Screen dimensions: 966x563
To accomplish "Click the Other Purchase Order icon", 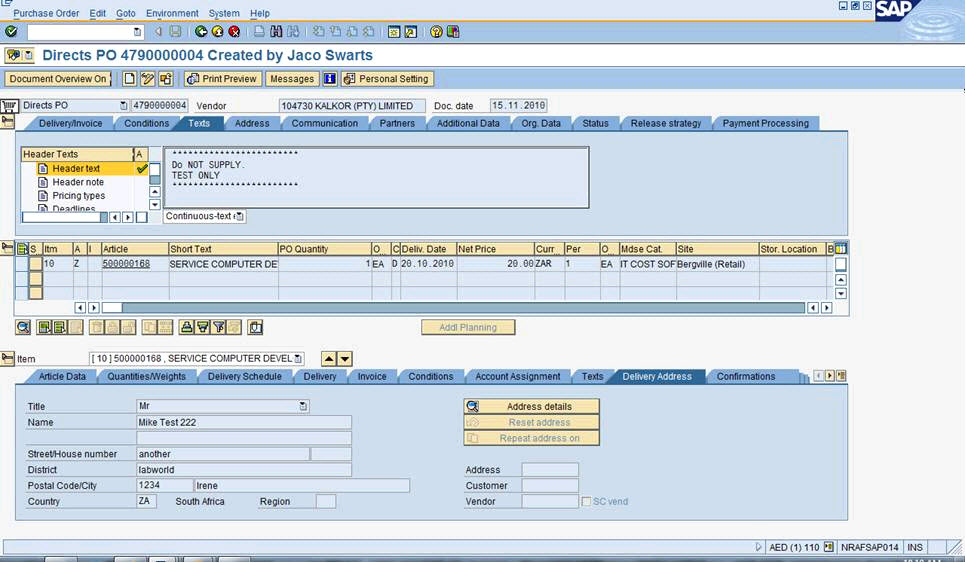I will [166, 79].
